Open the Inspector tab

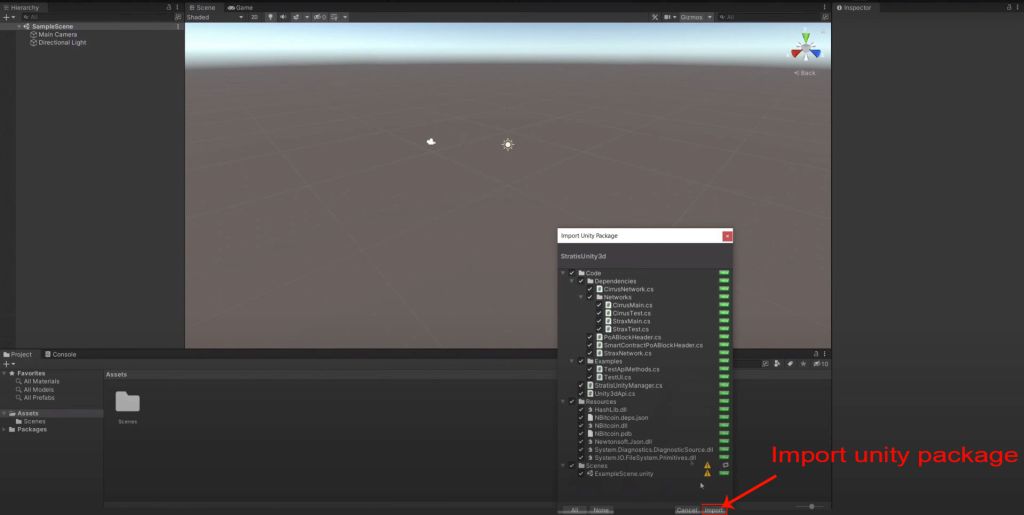click(x=854, y=8)
